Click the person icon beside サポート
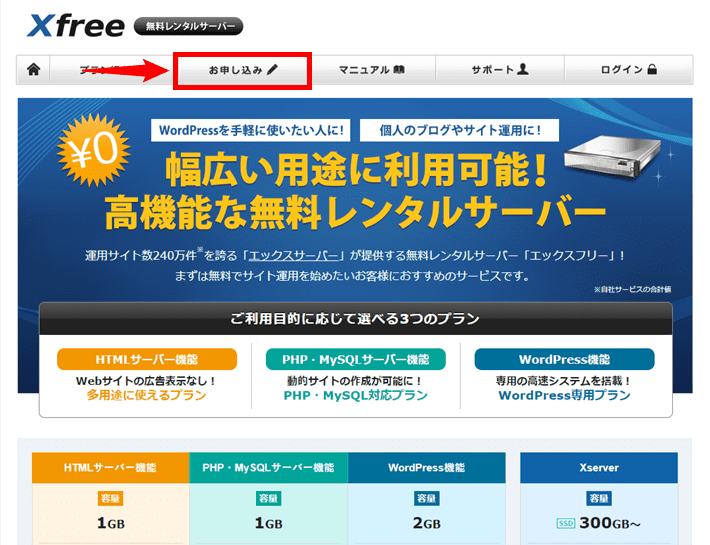This screenshot has width=710, height=545. [x=523, y=69]
